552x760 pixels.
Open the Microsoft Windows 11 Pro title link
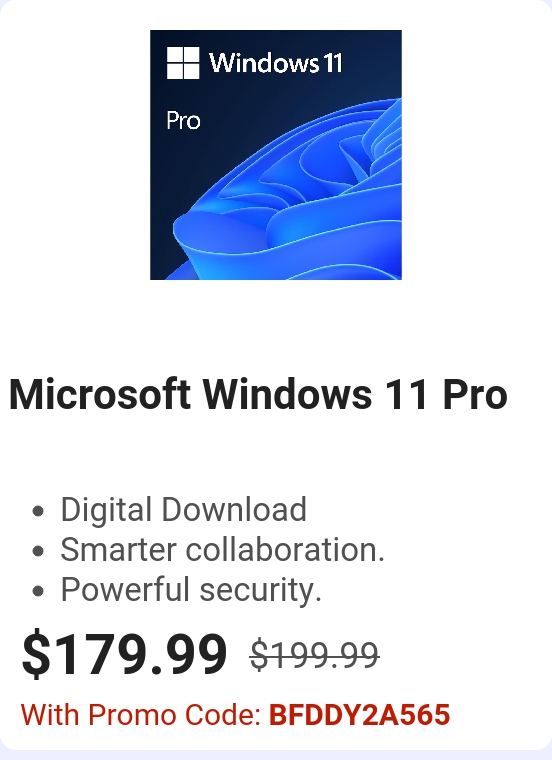tap(258, 395)
